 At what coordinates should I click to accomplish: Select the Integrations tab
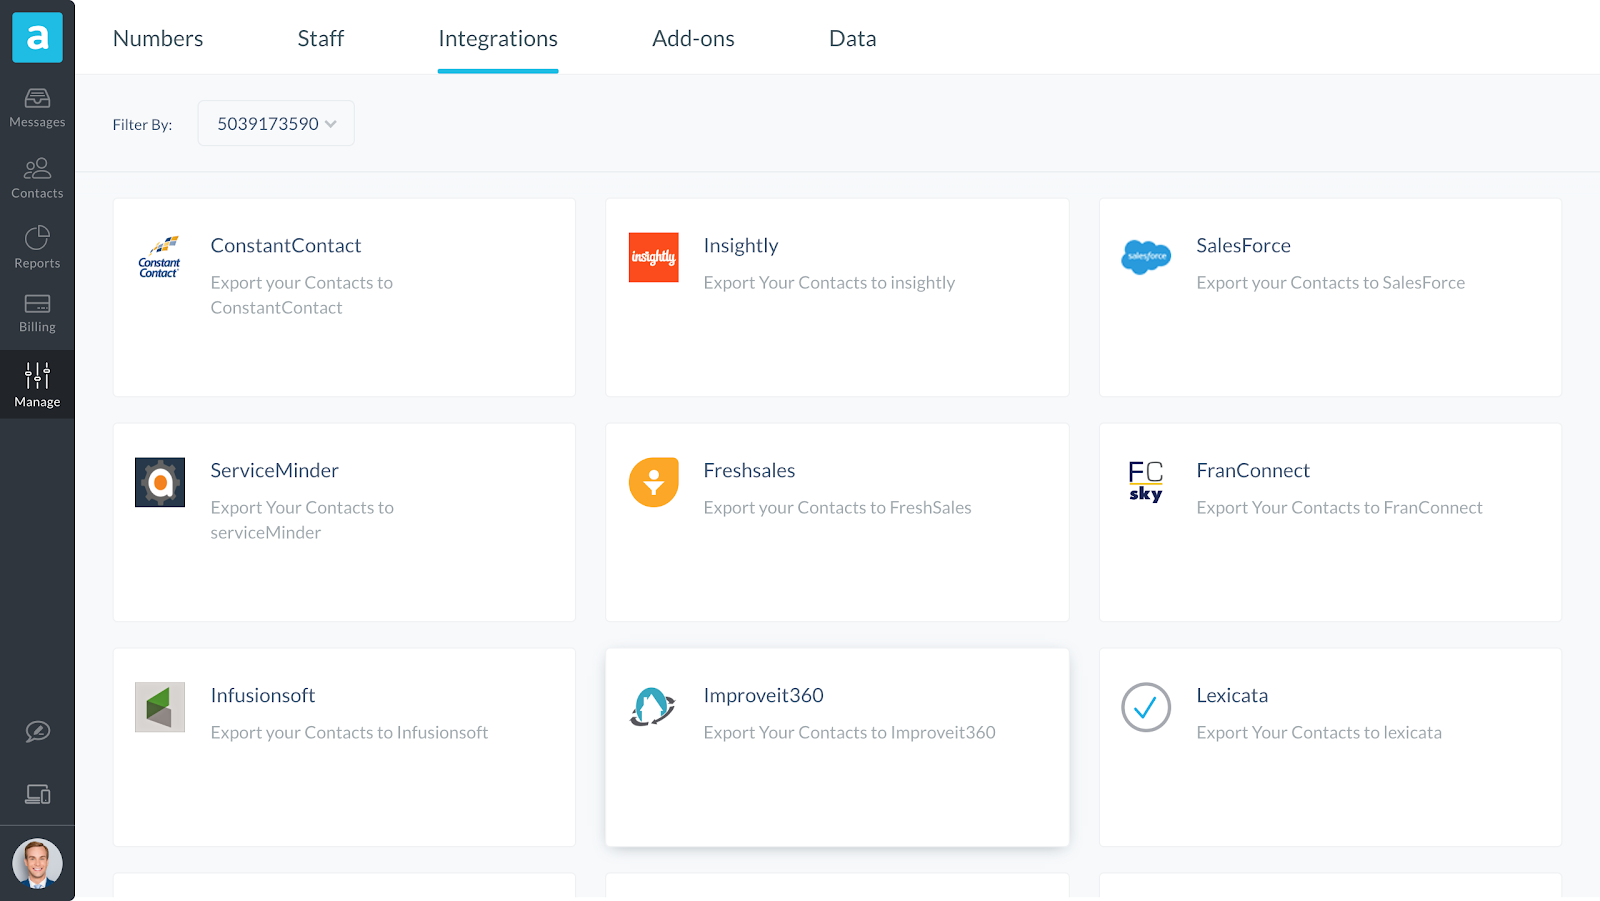tap(498, 39)
